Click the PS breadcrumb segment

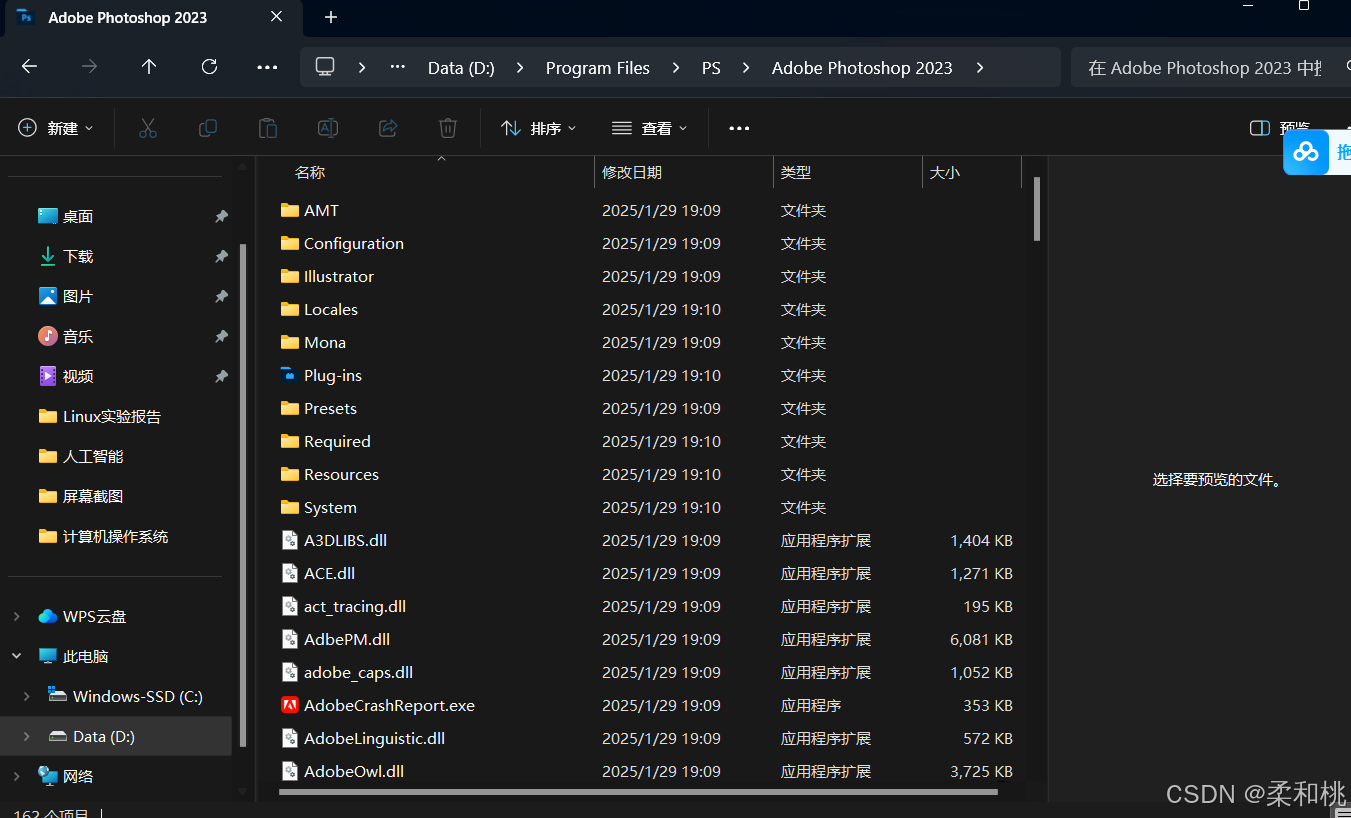(711, 68)
